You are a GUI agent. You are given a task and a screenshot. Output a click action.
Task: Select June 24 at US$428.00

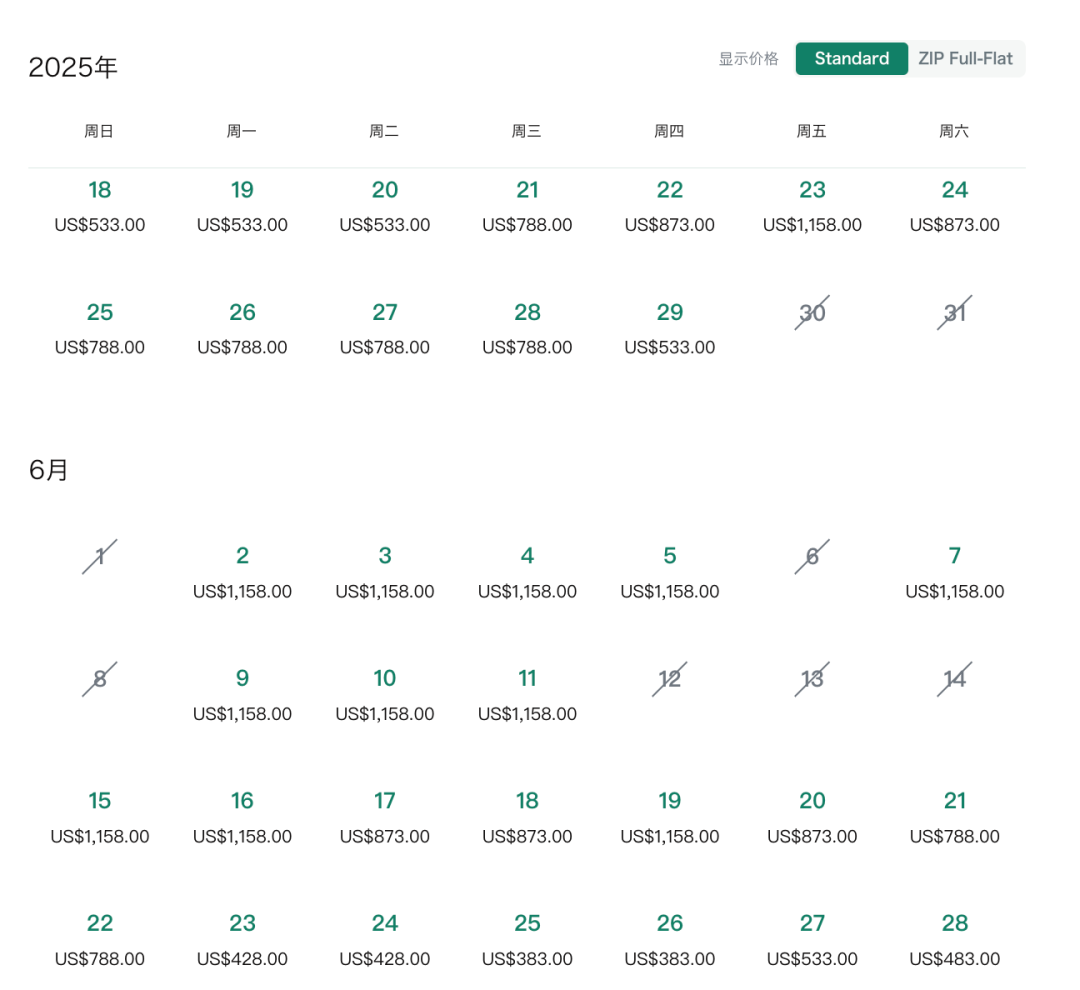pyautogui.click(x=385, y=940)
